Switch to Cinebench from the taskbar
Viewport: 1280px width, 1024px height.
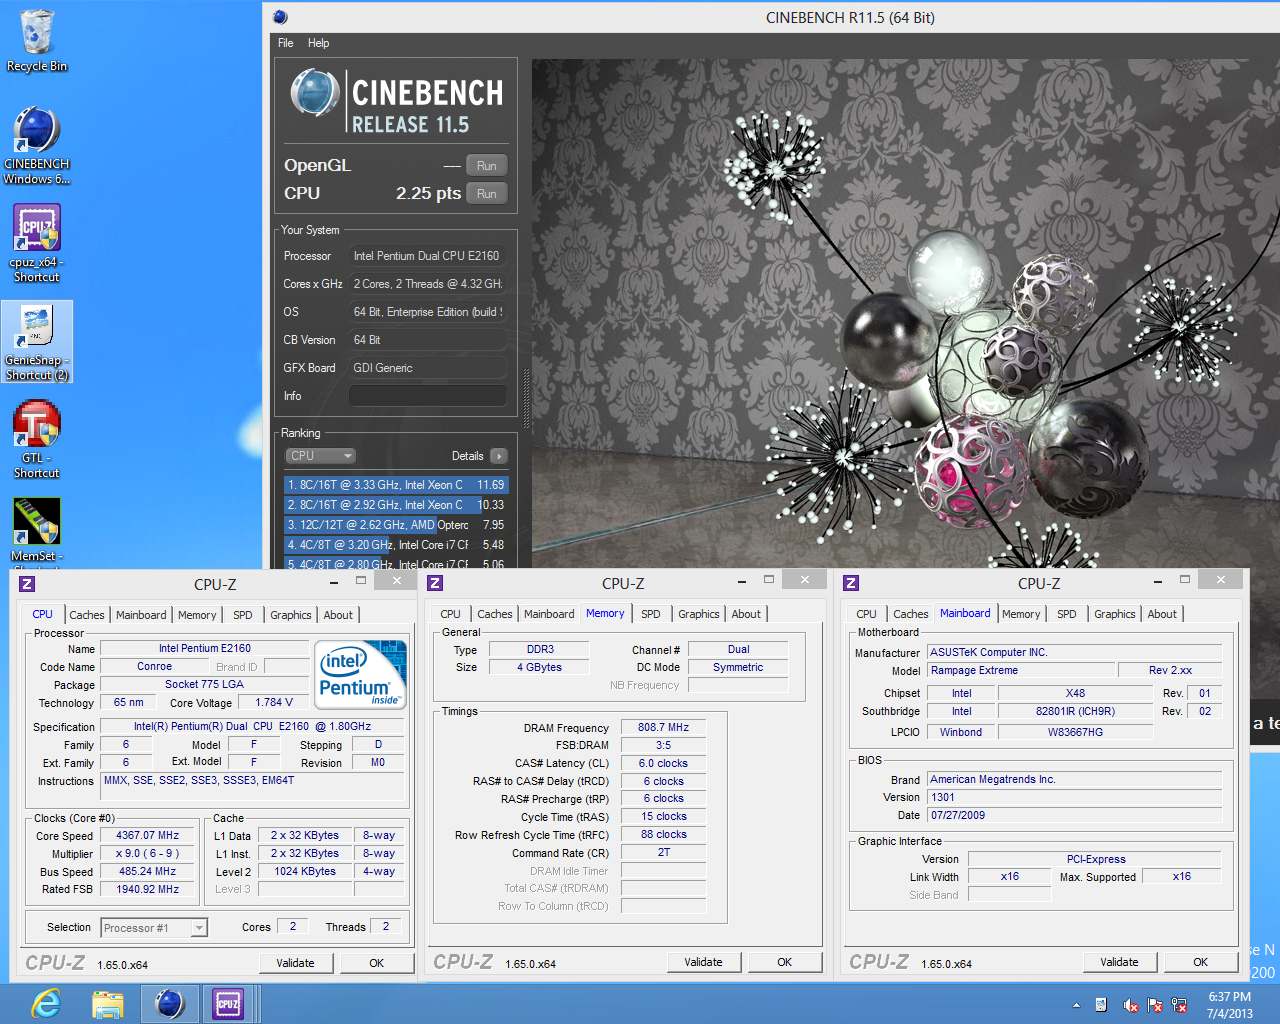169,1003
